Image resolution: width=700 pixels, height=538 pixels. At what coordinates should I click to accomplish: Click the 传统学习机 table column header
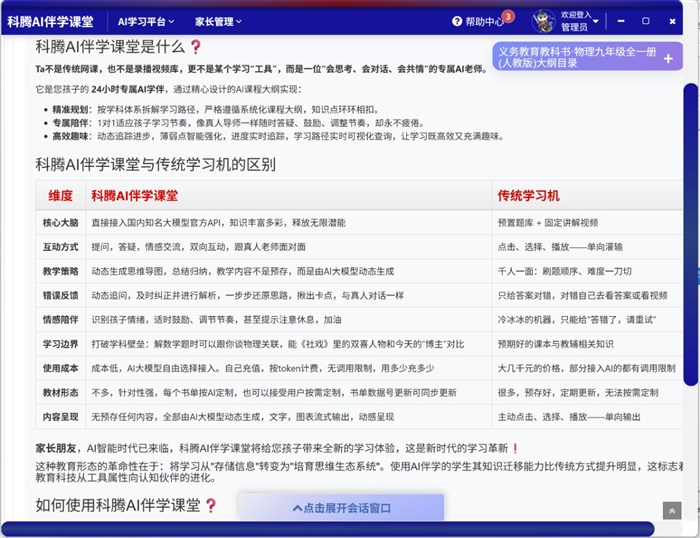point(528,195)
